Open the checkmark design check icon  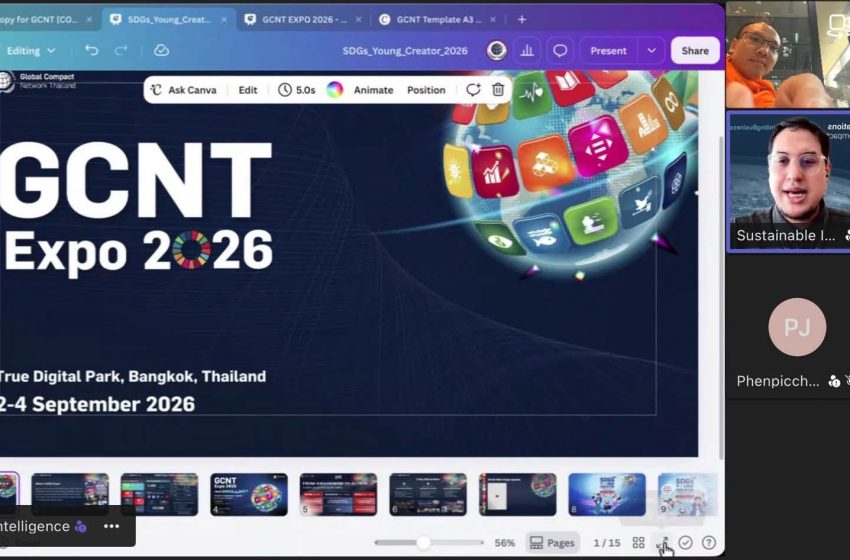pos(686,543)
